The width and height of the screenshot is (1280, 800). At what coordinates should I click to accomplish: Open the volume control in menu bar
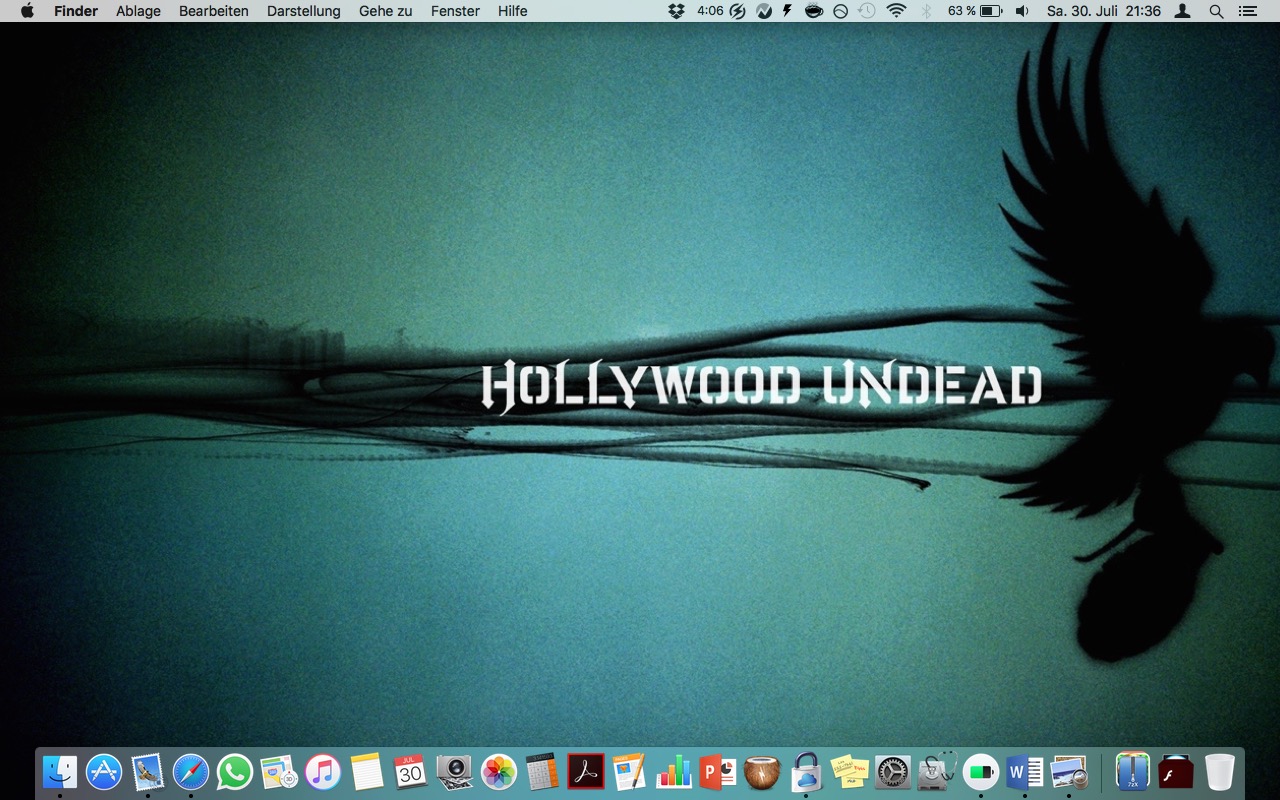1022,11
